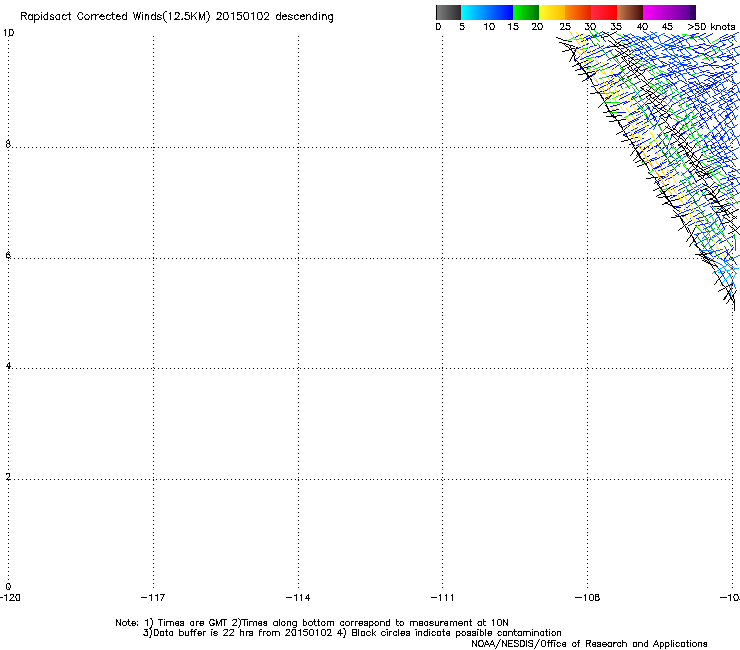Click latitude axis label '8'
Screen dimensions: 740x650
click(8, 144)
